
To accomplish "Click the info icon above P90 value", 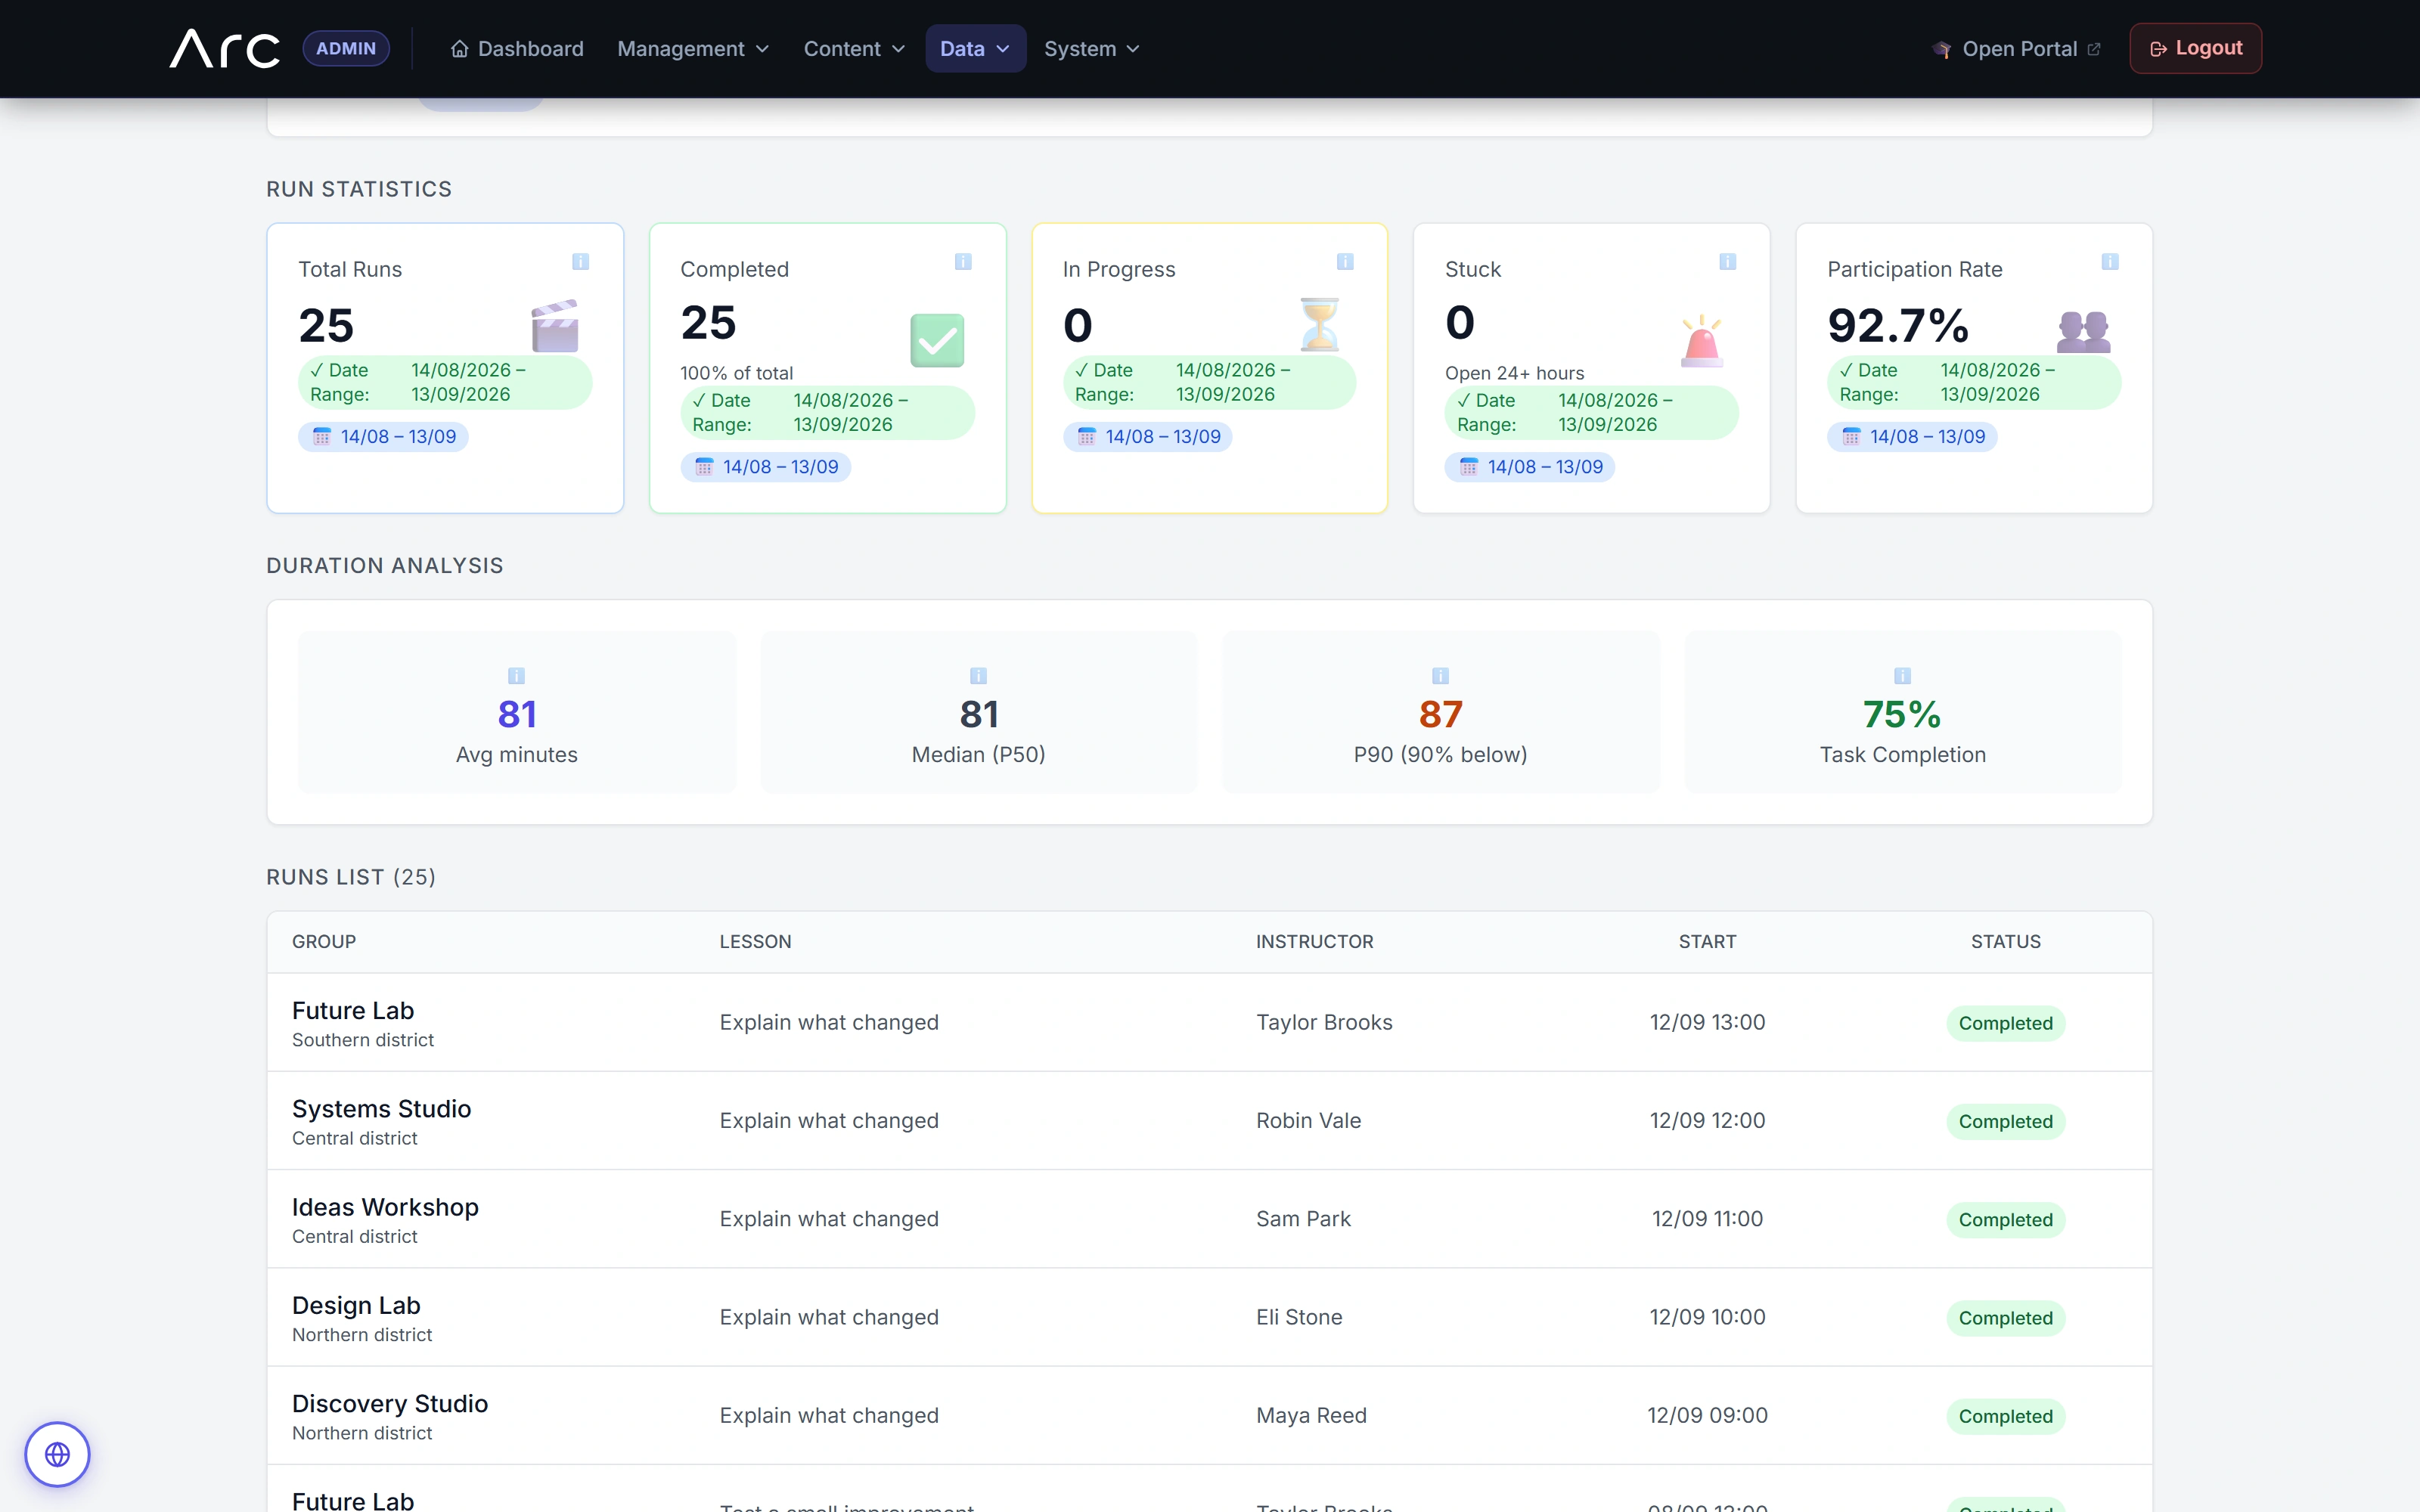I will tap(1440, 676).
